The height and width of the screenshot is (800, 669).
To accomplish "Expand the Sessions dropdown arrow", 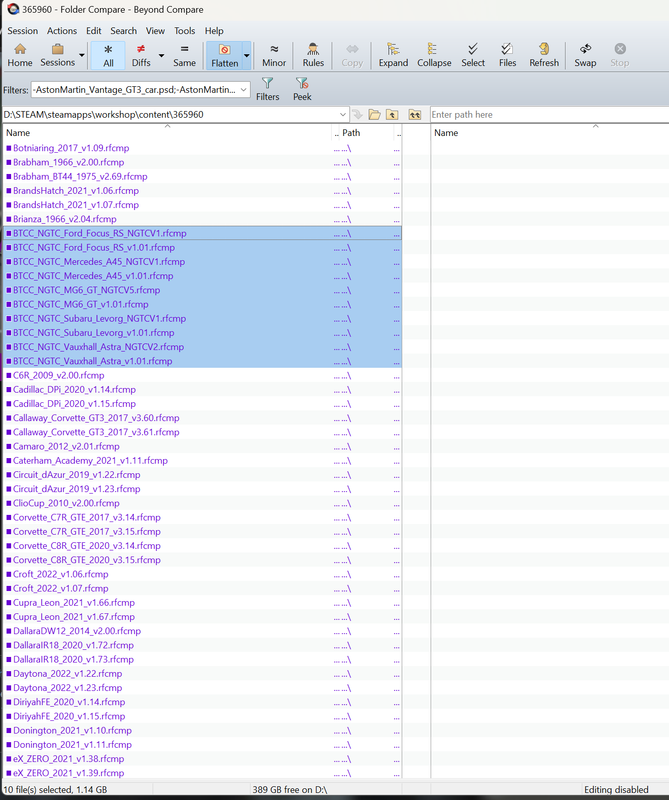I will (x=82, y=55).
